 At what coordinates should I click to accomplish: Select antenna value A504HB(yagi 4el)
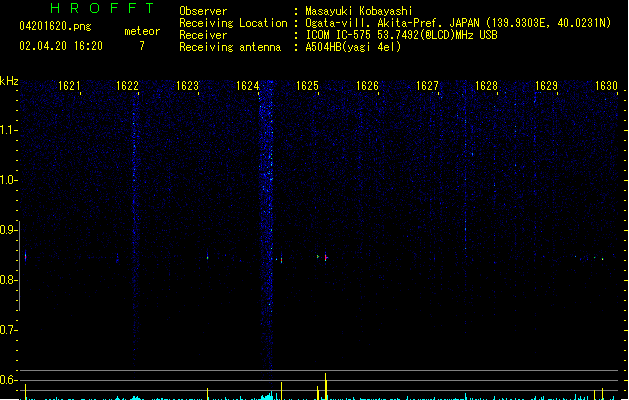coord(353,47)
